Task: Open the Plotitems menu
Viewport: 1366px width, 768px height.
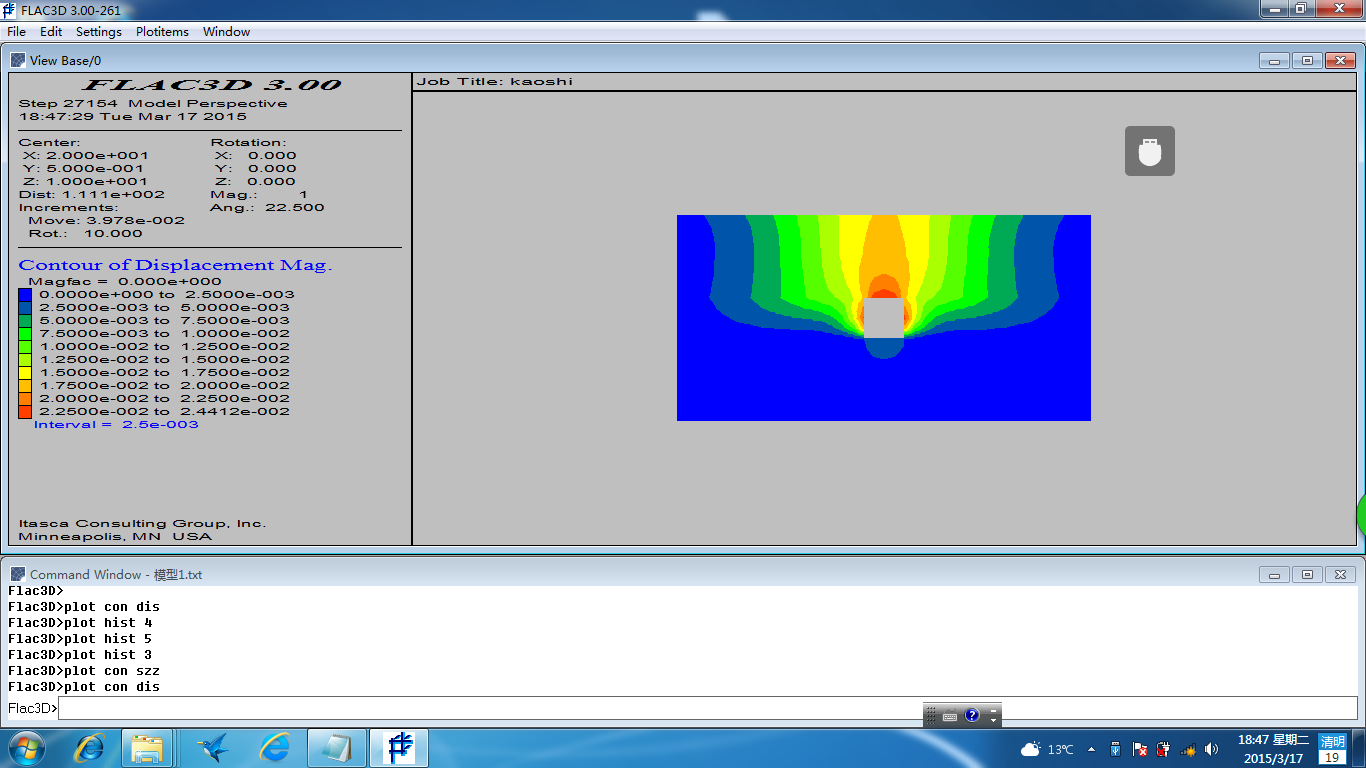Action: tap(162, 32)
